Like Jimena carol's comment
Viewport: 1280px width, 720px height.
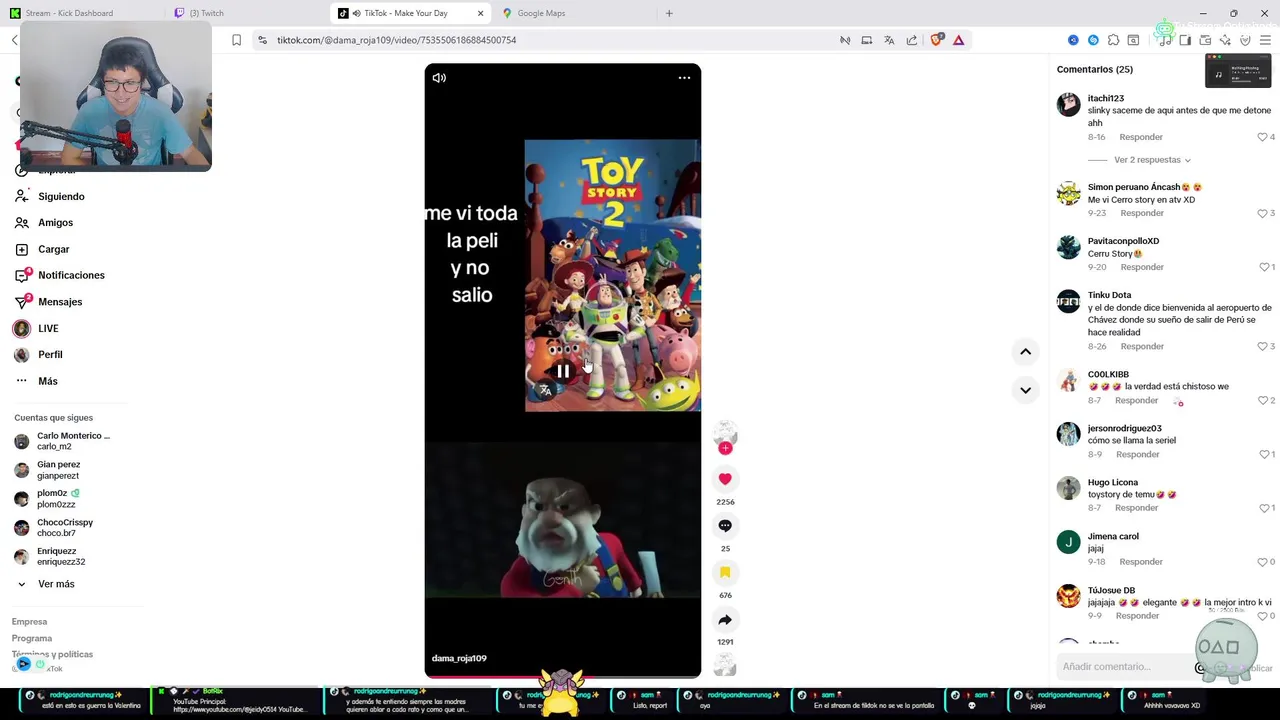point(1262,562)
